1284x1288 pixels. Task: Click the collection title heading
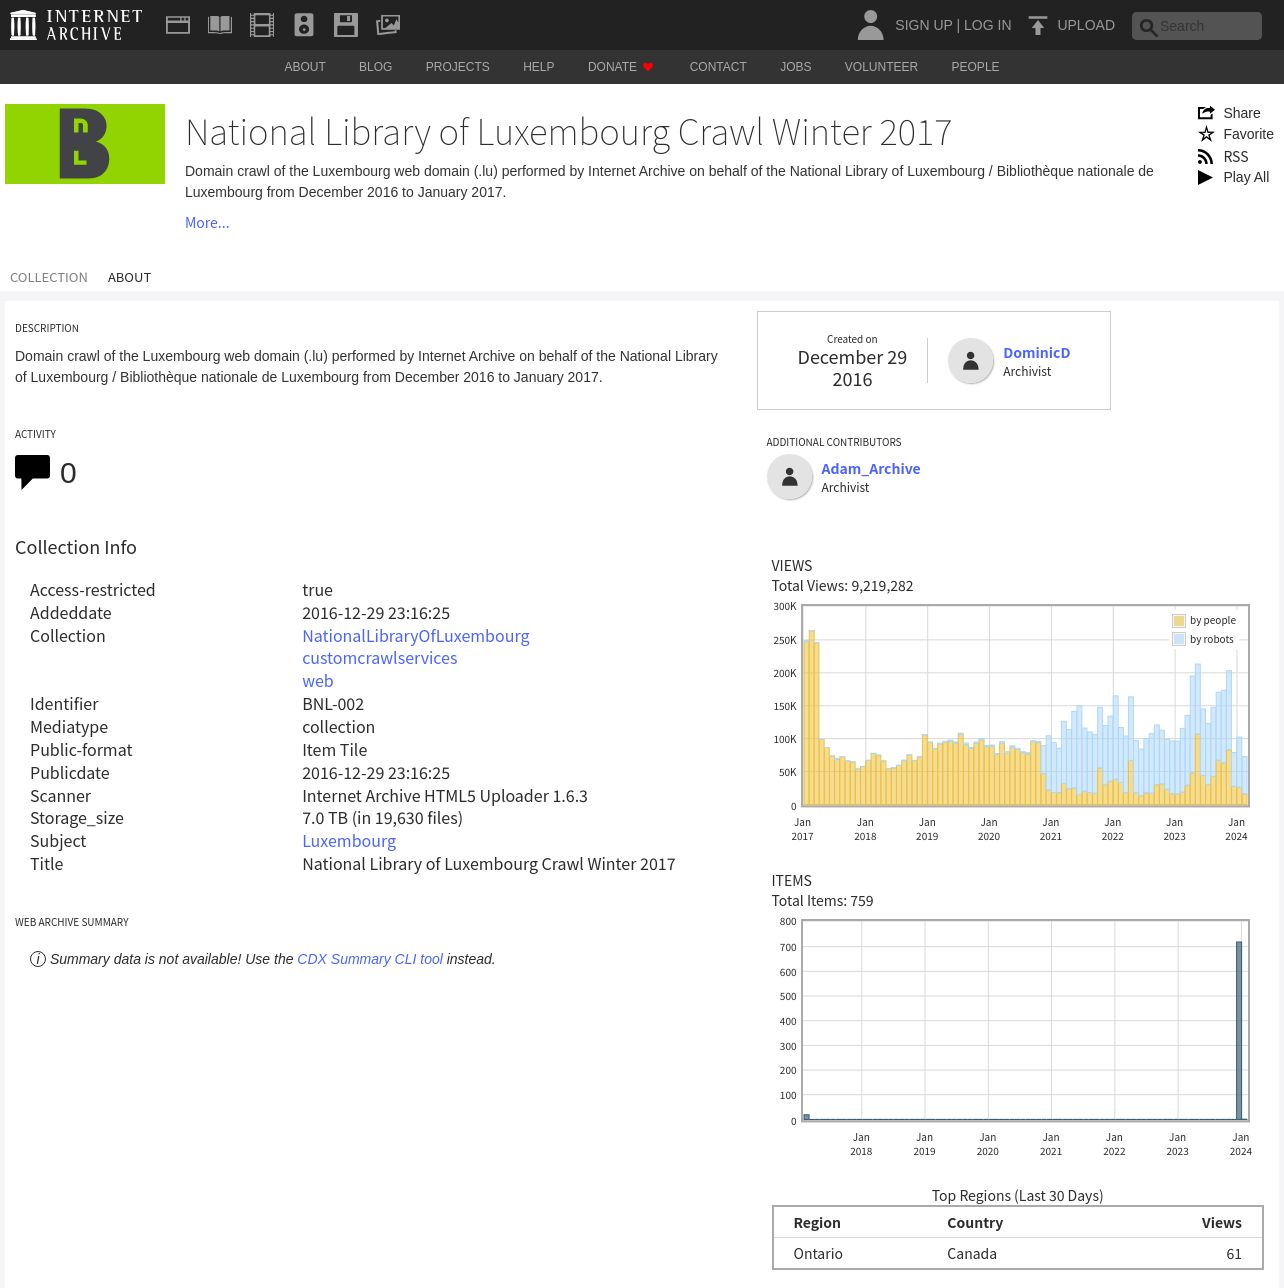click(568, 132)
